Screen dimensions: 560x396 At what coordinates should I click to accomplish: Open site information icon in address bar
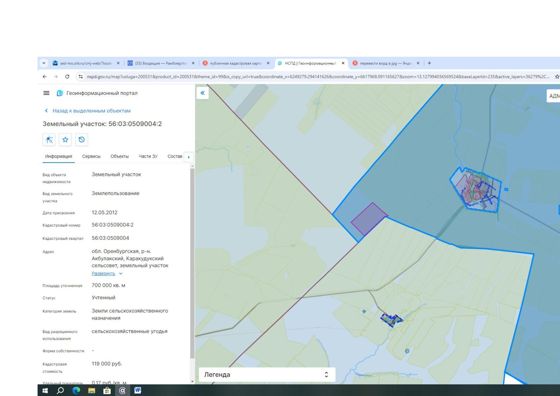point(81,76)
